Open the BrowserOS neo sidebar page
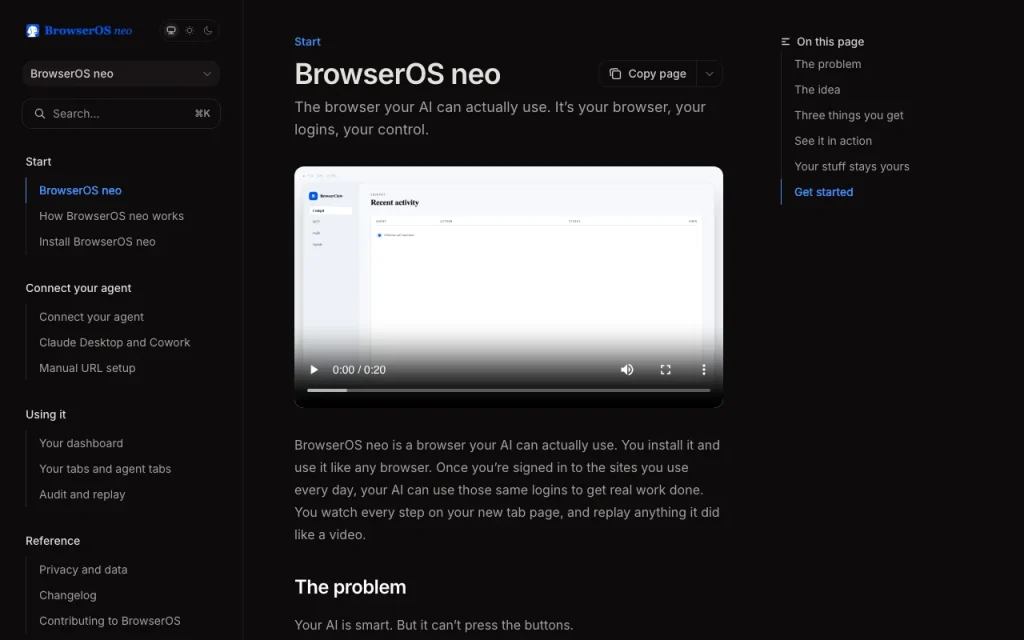 tap(80, 191)
